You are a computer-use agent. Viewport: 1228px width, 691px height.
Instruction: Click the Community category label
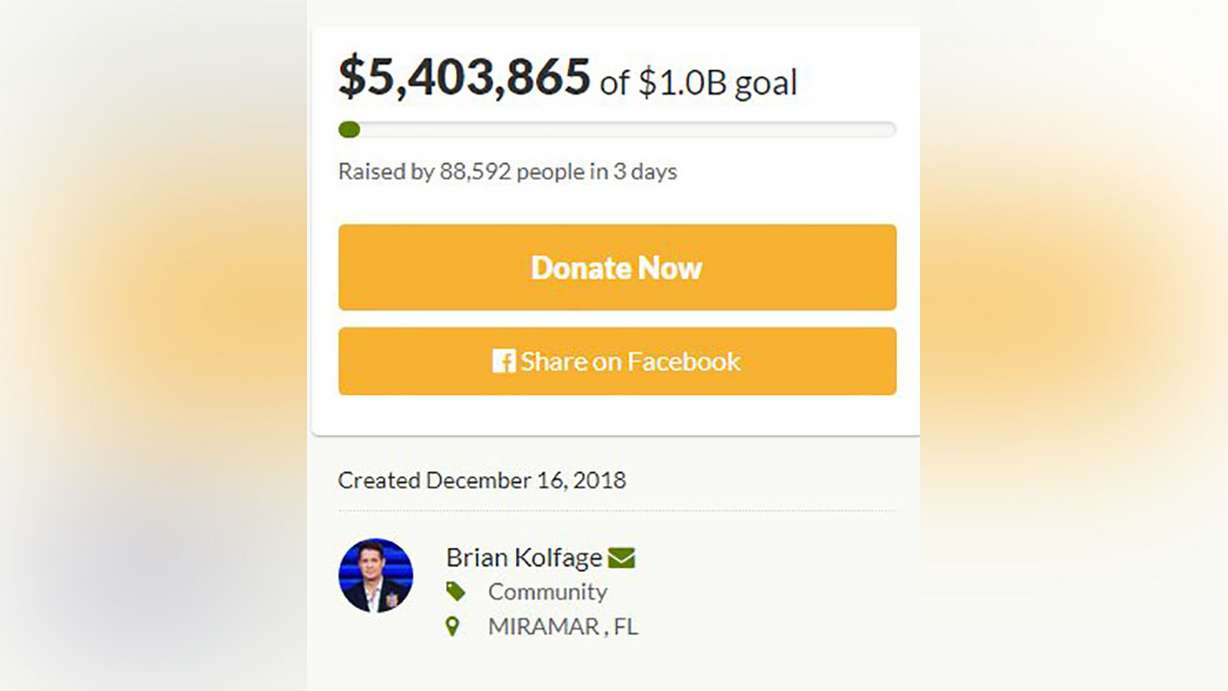click(x=548, y=591)
